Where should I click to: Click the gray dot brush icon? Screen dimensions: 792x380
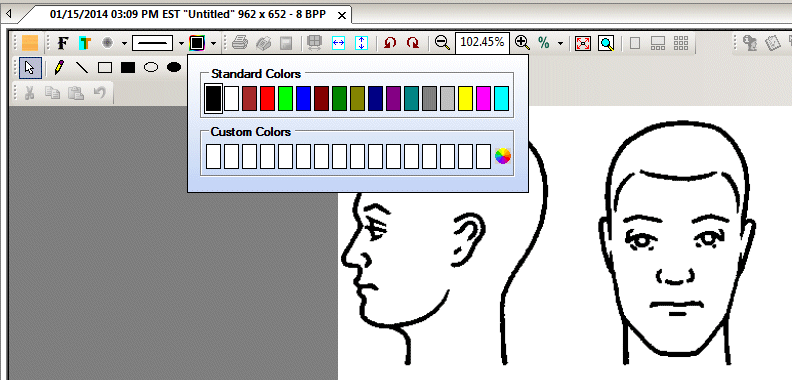[107, 43]
